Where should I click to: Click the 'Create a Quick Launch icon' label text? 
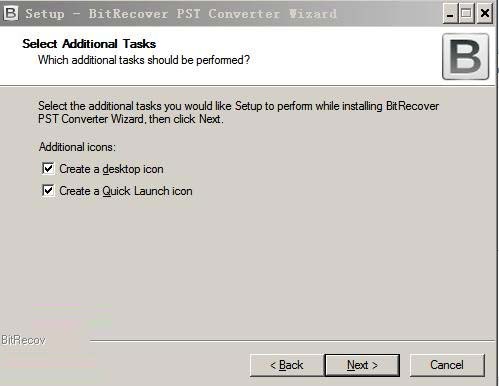tap(126, 191)
